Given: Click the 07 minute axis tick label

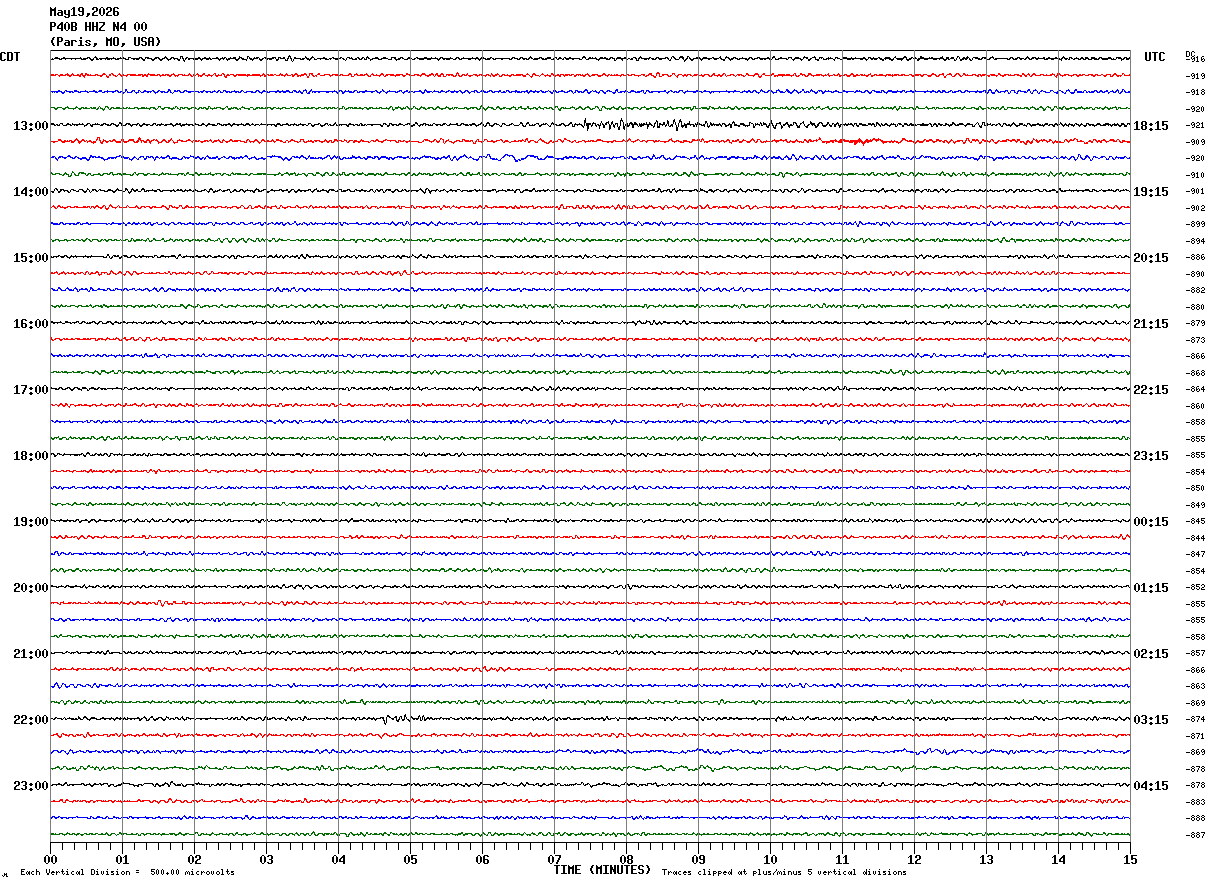Looking at the screenshot, I should coord(554,859).
